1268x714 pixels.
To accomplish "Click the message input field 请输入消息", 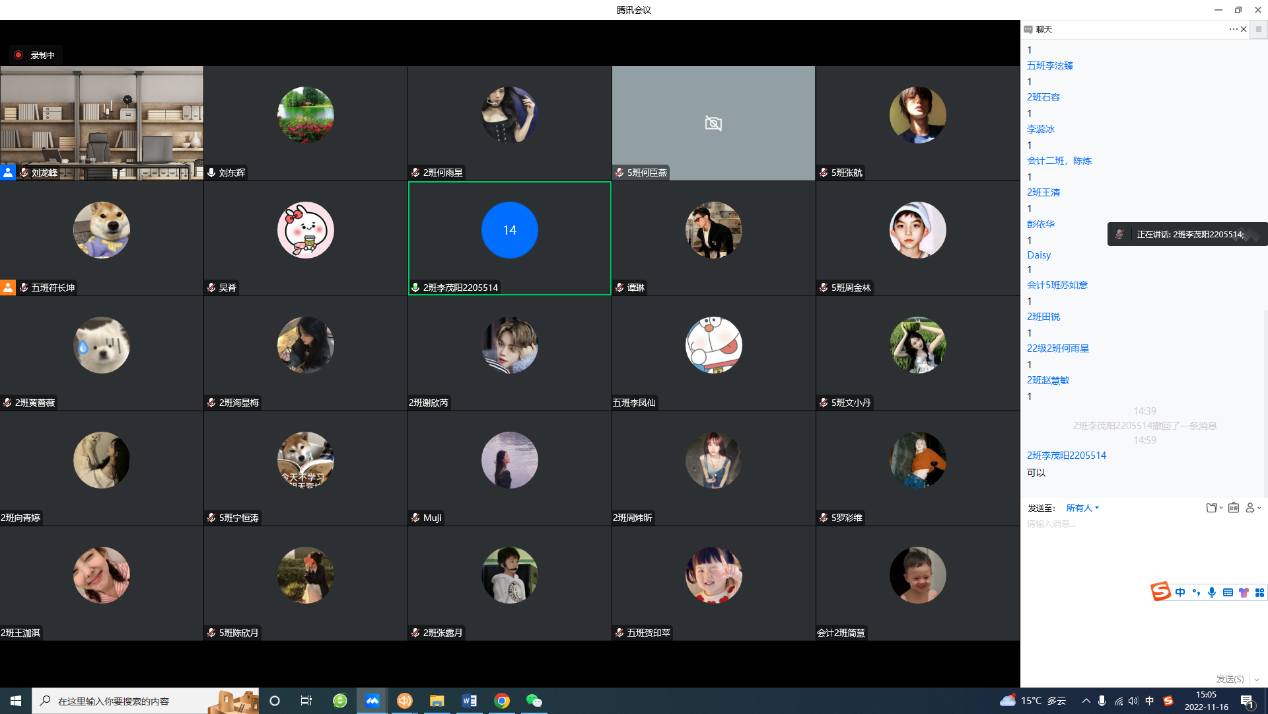I will click(1143, 595).
